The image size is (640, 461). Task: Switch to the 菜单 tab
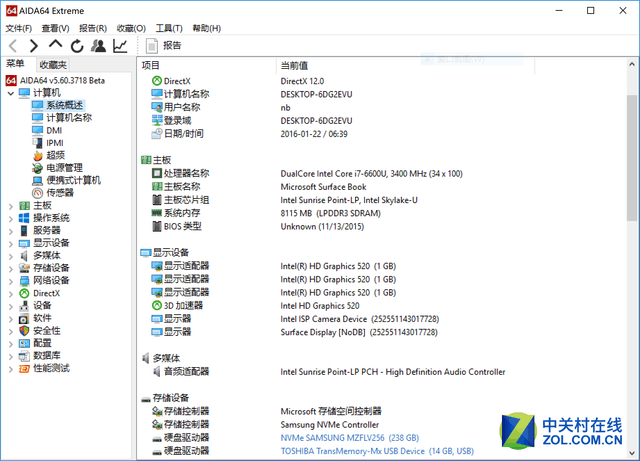[16, 64]
